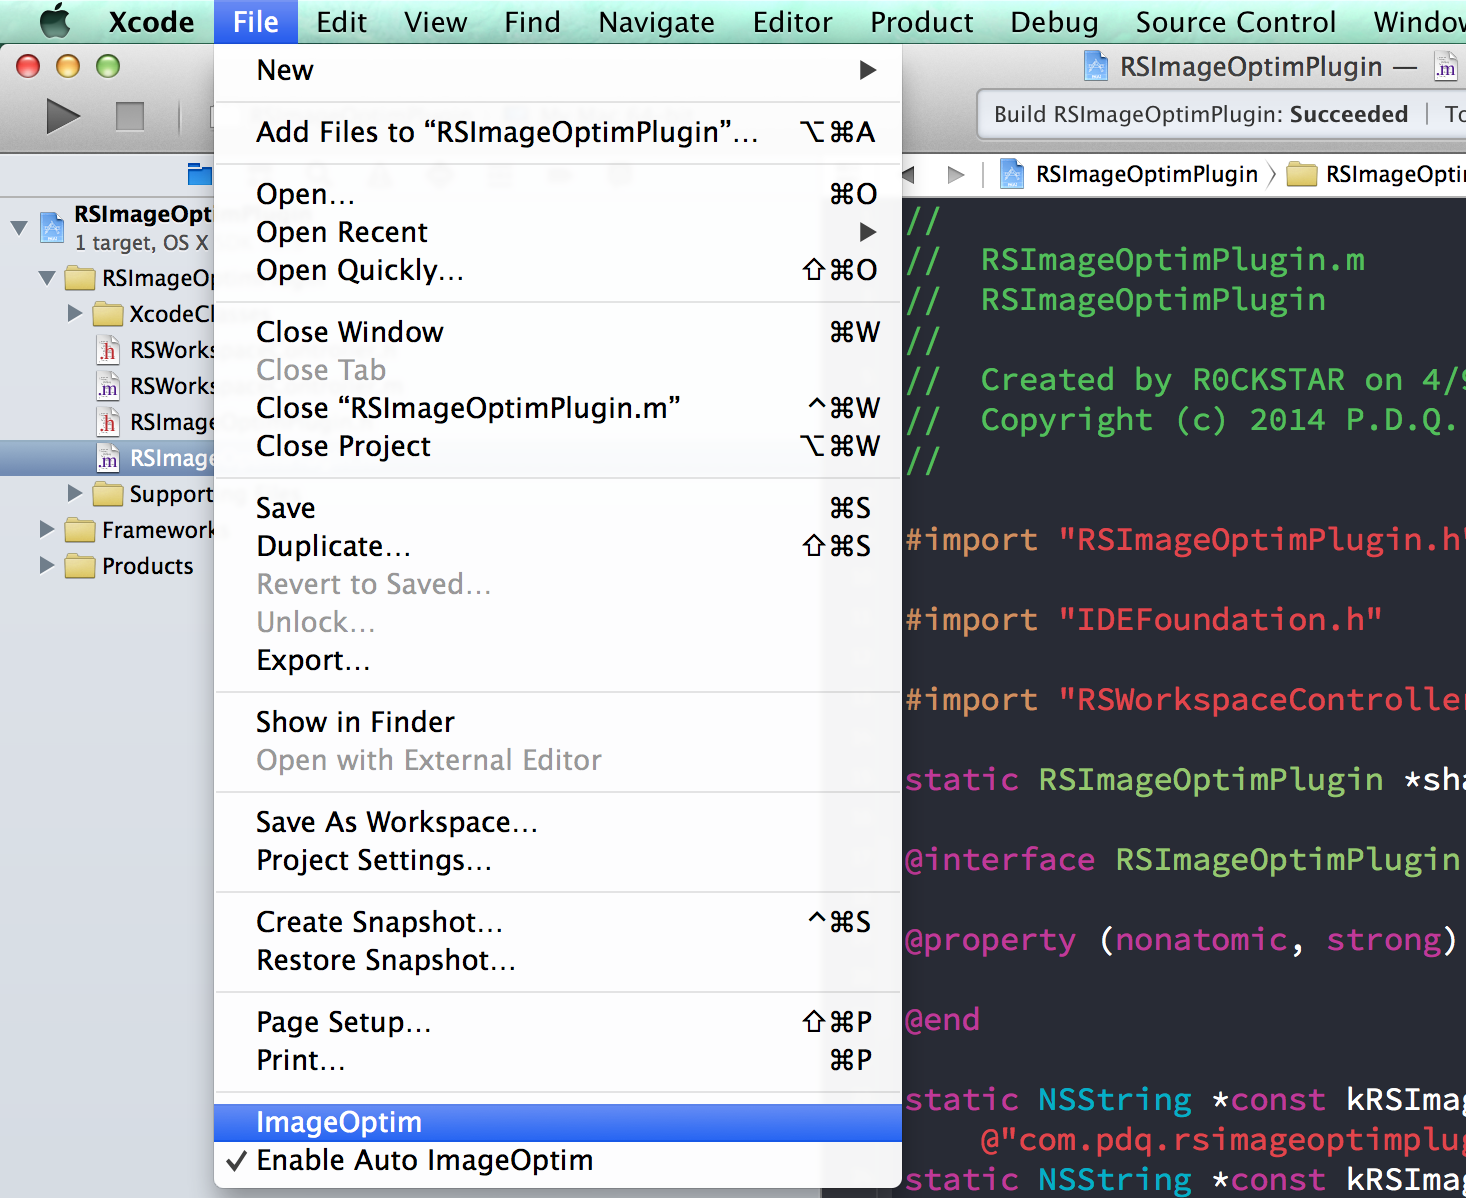Screen dimensions: 1466x1198
Task: Click the @end line in editor
Action: tap(942, 1020)
